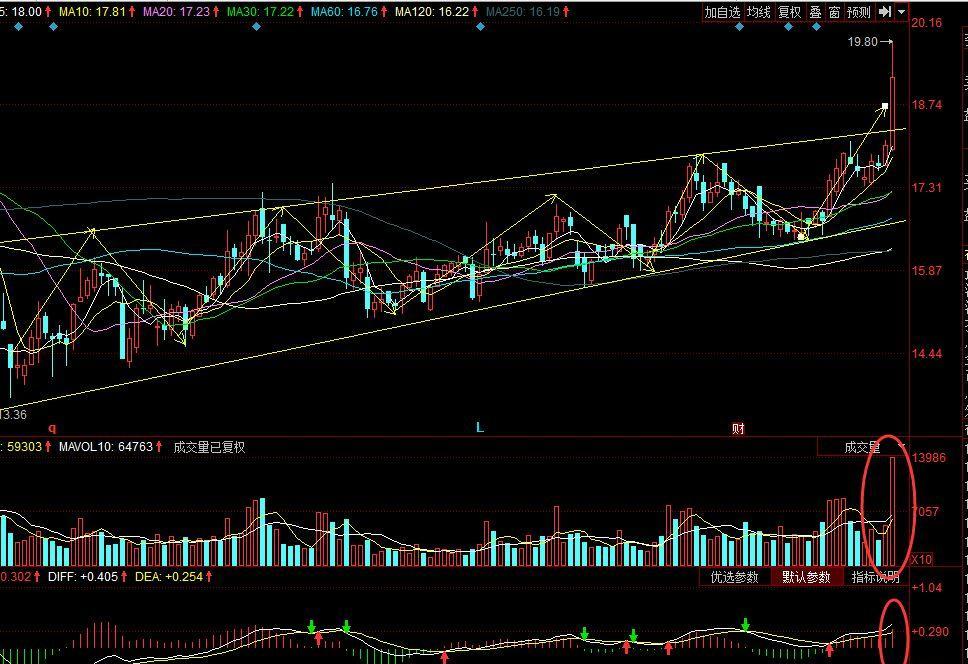This screenshot has width=968, height=664.
Task: Click the MA10 value label
Action: tap(92, 11)
